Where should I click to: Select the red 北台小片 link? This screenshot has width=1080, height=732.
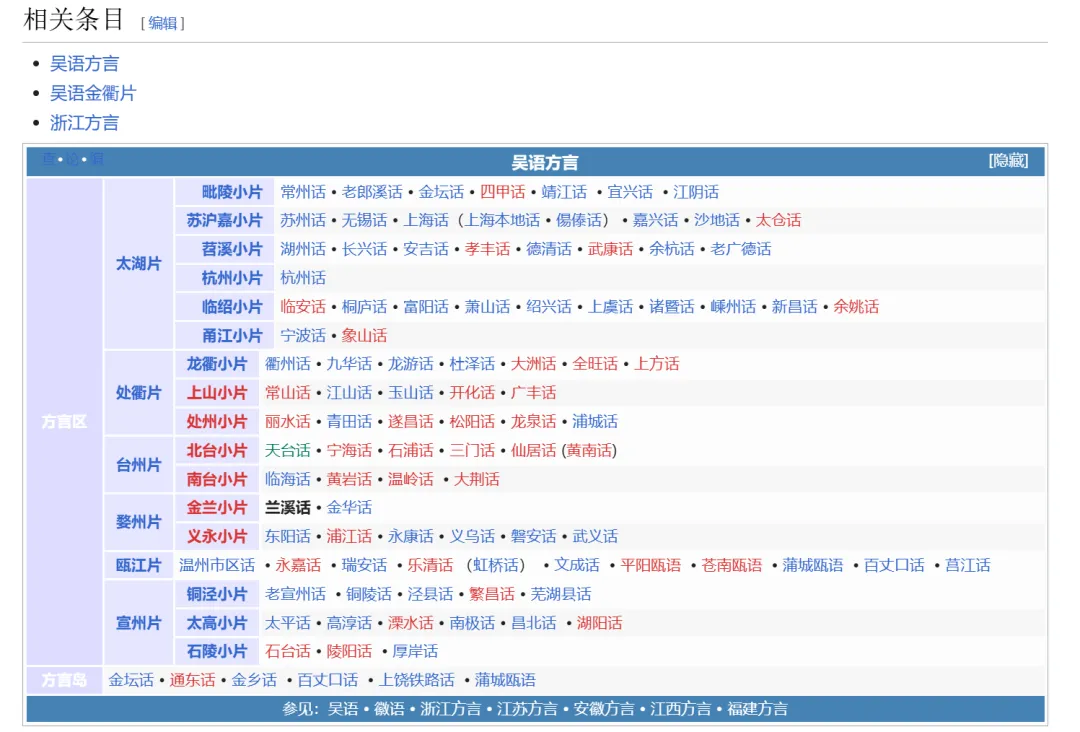point(217,451)
